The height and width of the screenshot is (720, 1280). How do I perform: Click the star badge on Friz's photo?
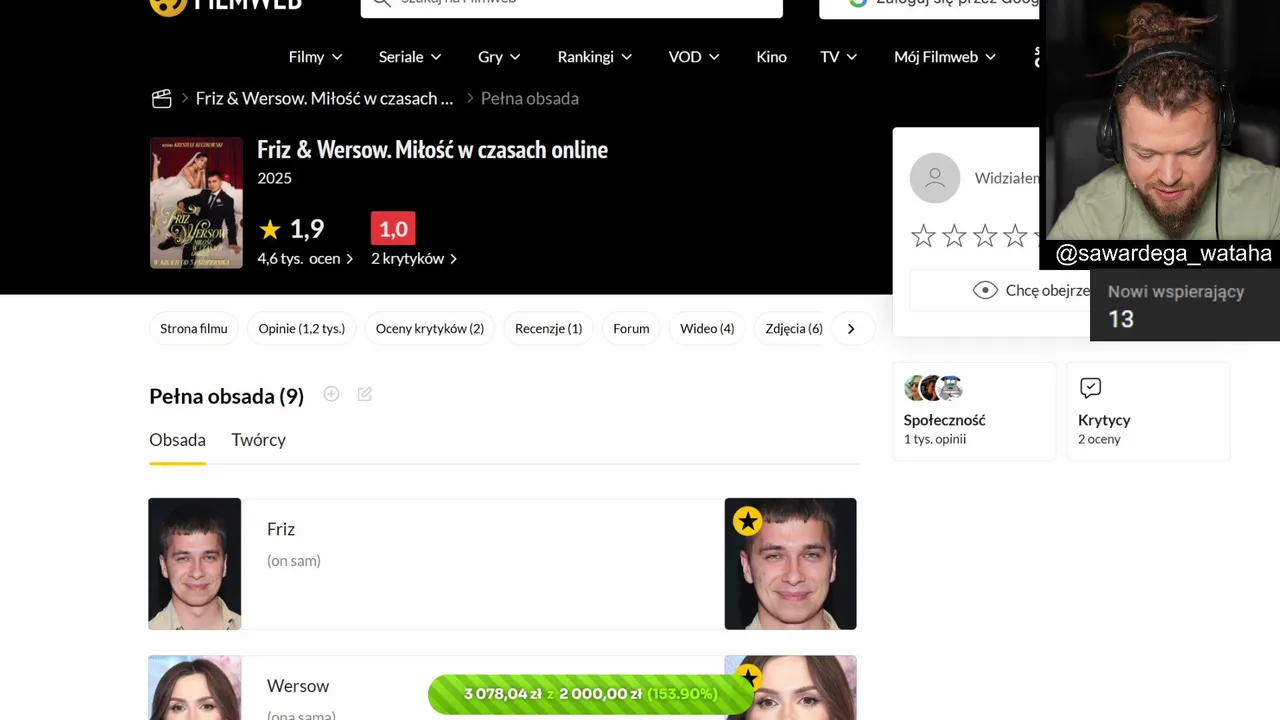click(747, 521)
